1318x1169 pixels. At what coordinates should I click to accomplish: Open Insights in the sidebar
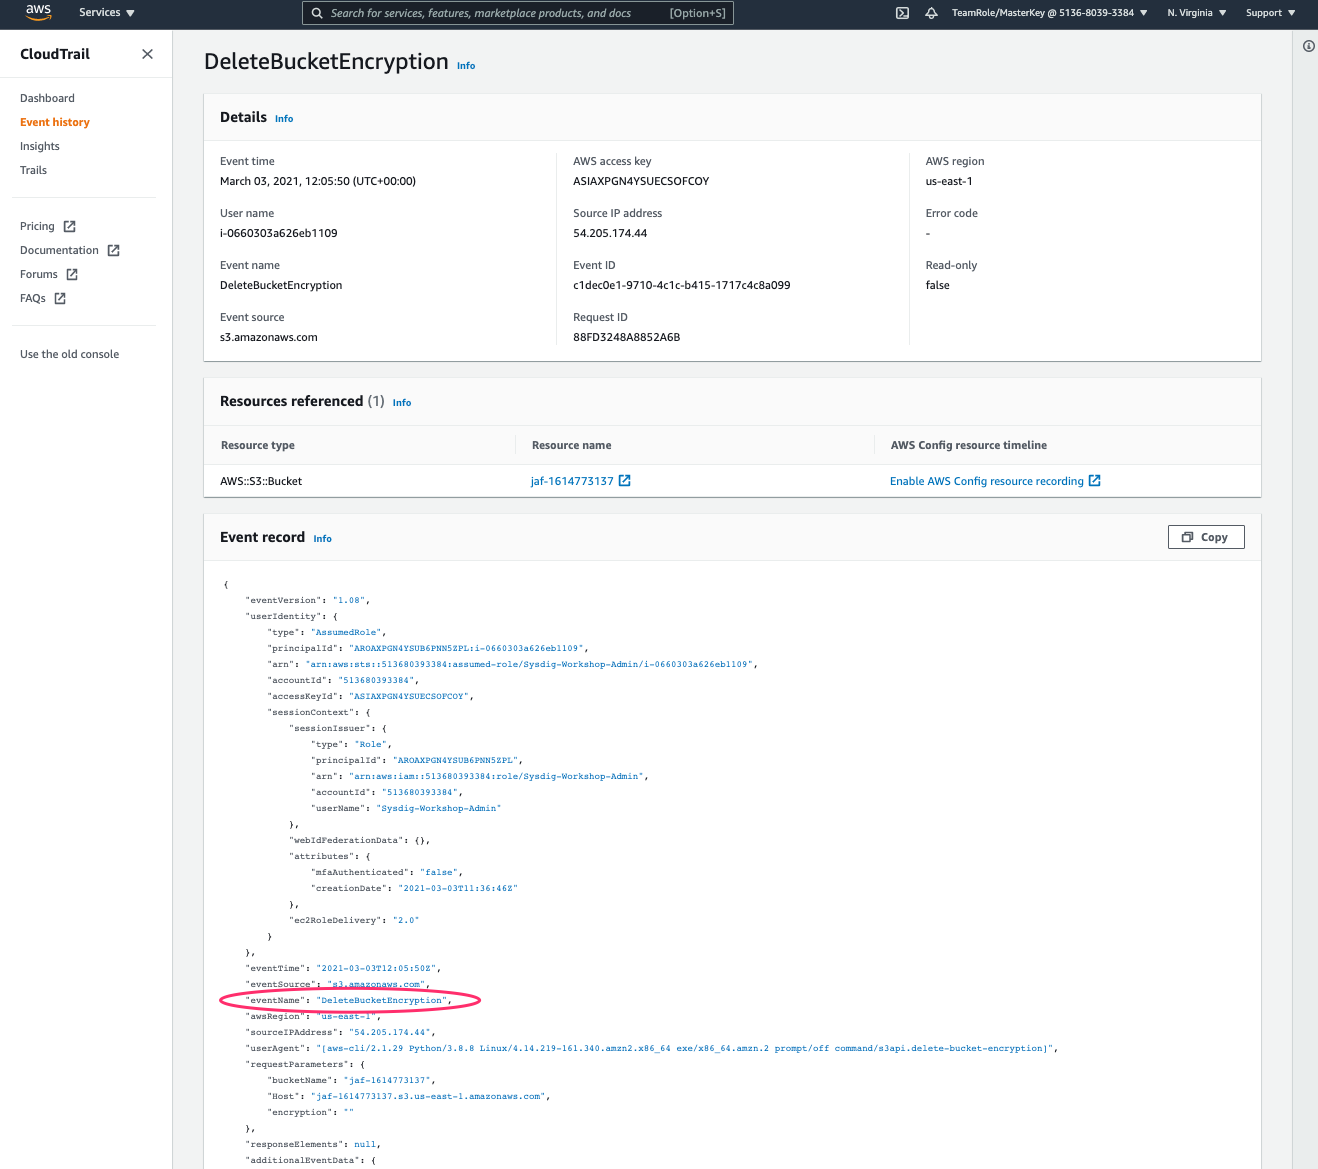[40, 146]
